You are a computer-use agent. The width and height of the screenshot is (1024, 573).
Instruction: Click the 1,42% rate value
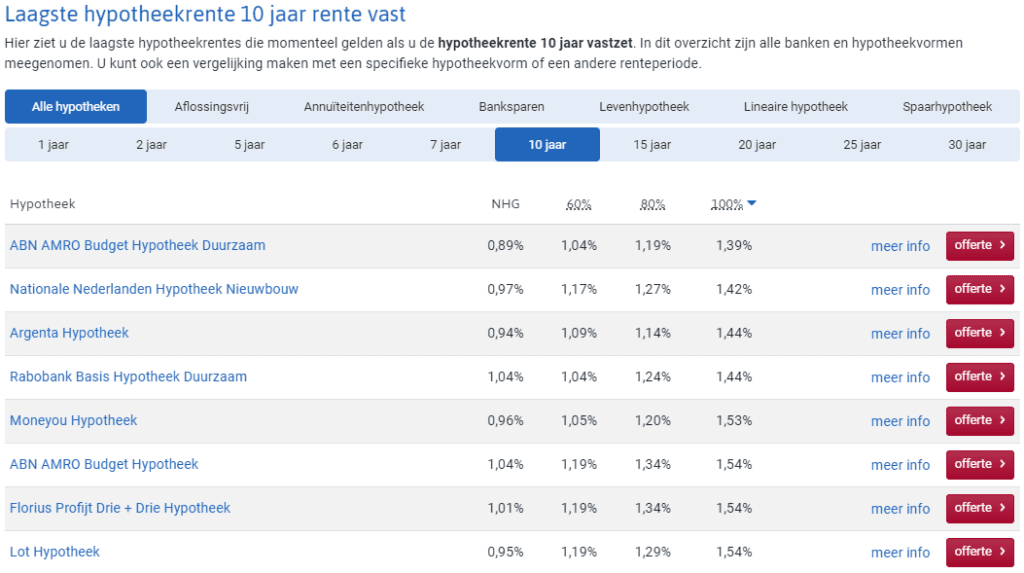(x=734, y=289)
